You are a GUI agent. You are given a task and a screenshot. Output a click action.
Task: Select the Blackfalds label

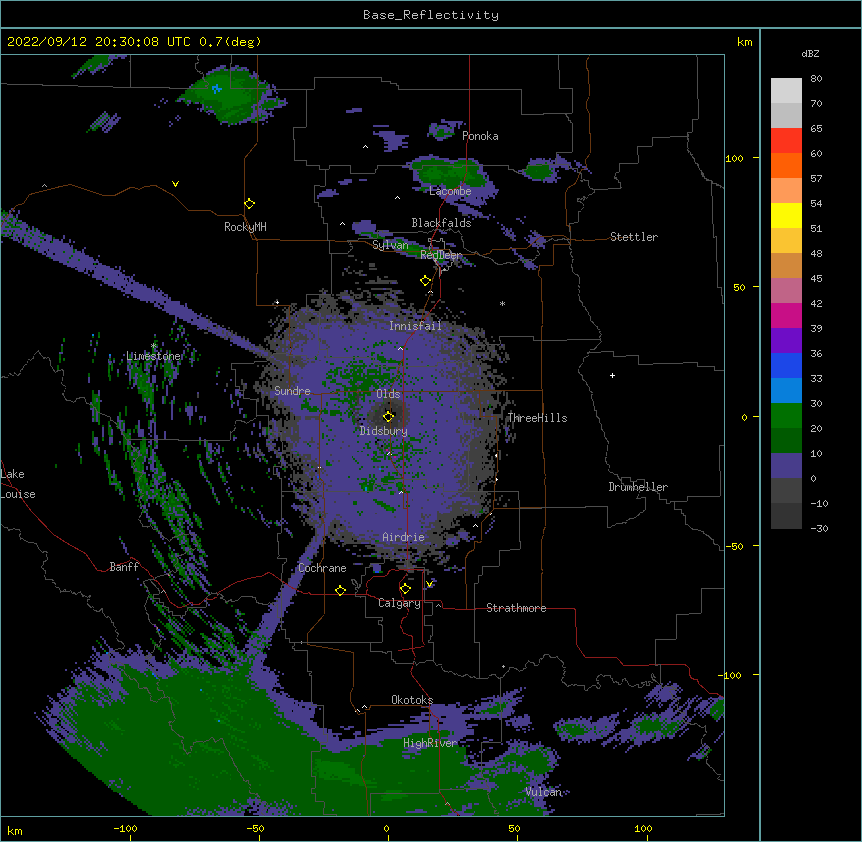tap(441, 223)
